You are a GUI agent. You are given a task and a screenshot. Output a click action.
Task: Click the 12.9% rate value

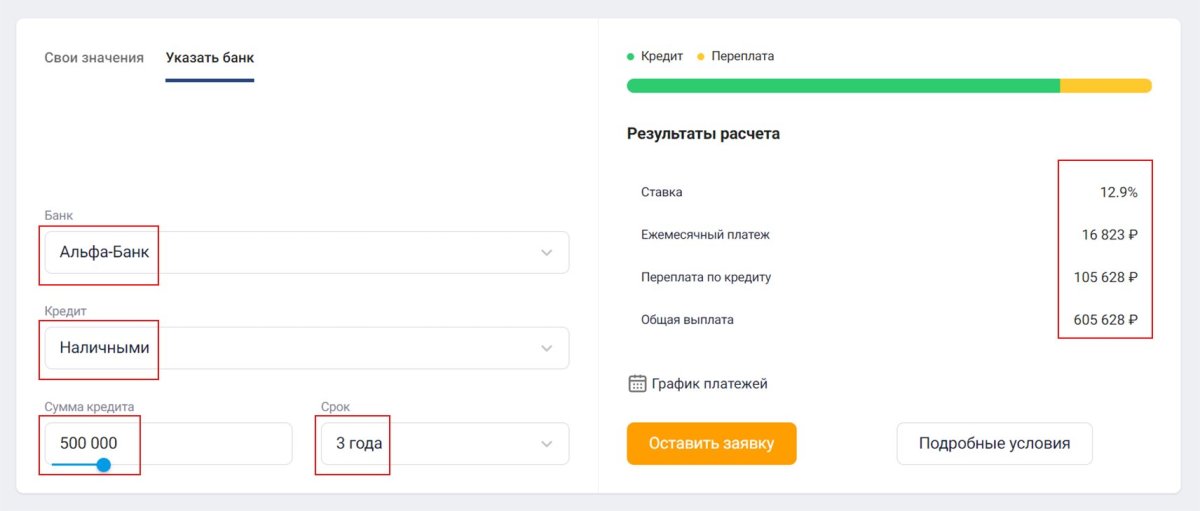click(x=1118, y=192)
